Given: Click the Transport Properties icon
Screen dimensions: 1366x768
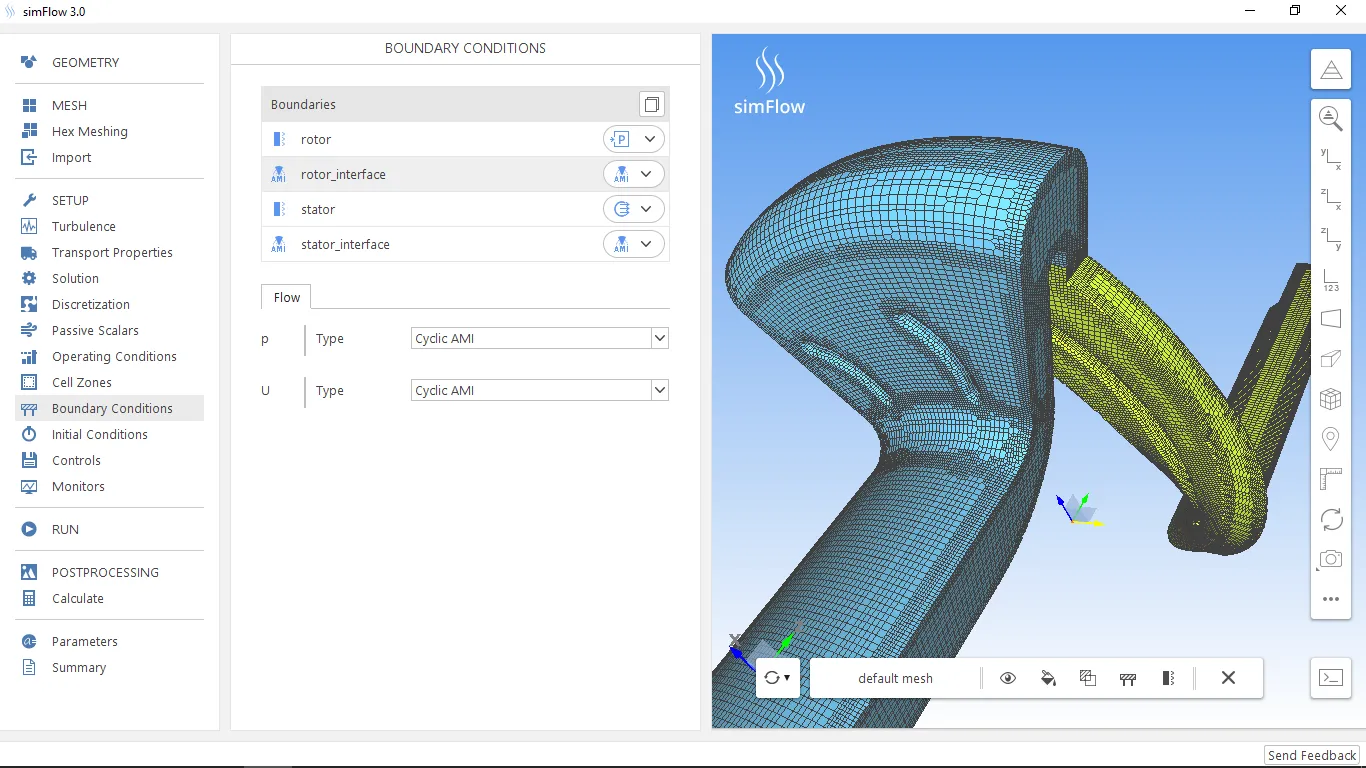Looking at the screenshot, I should point(29,252).
